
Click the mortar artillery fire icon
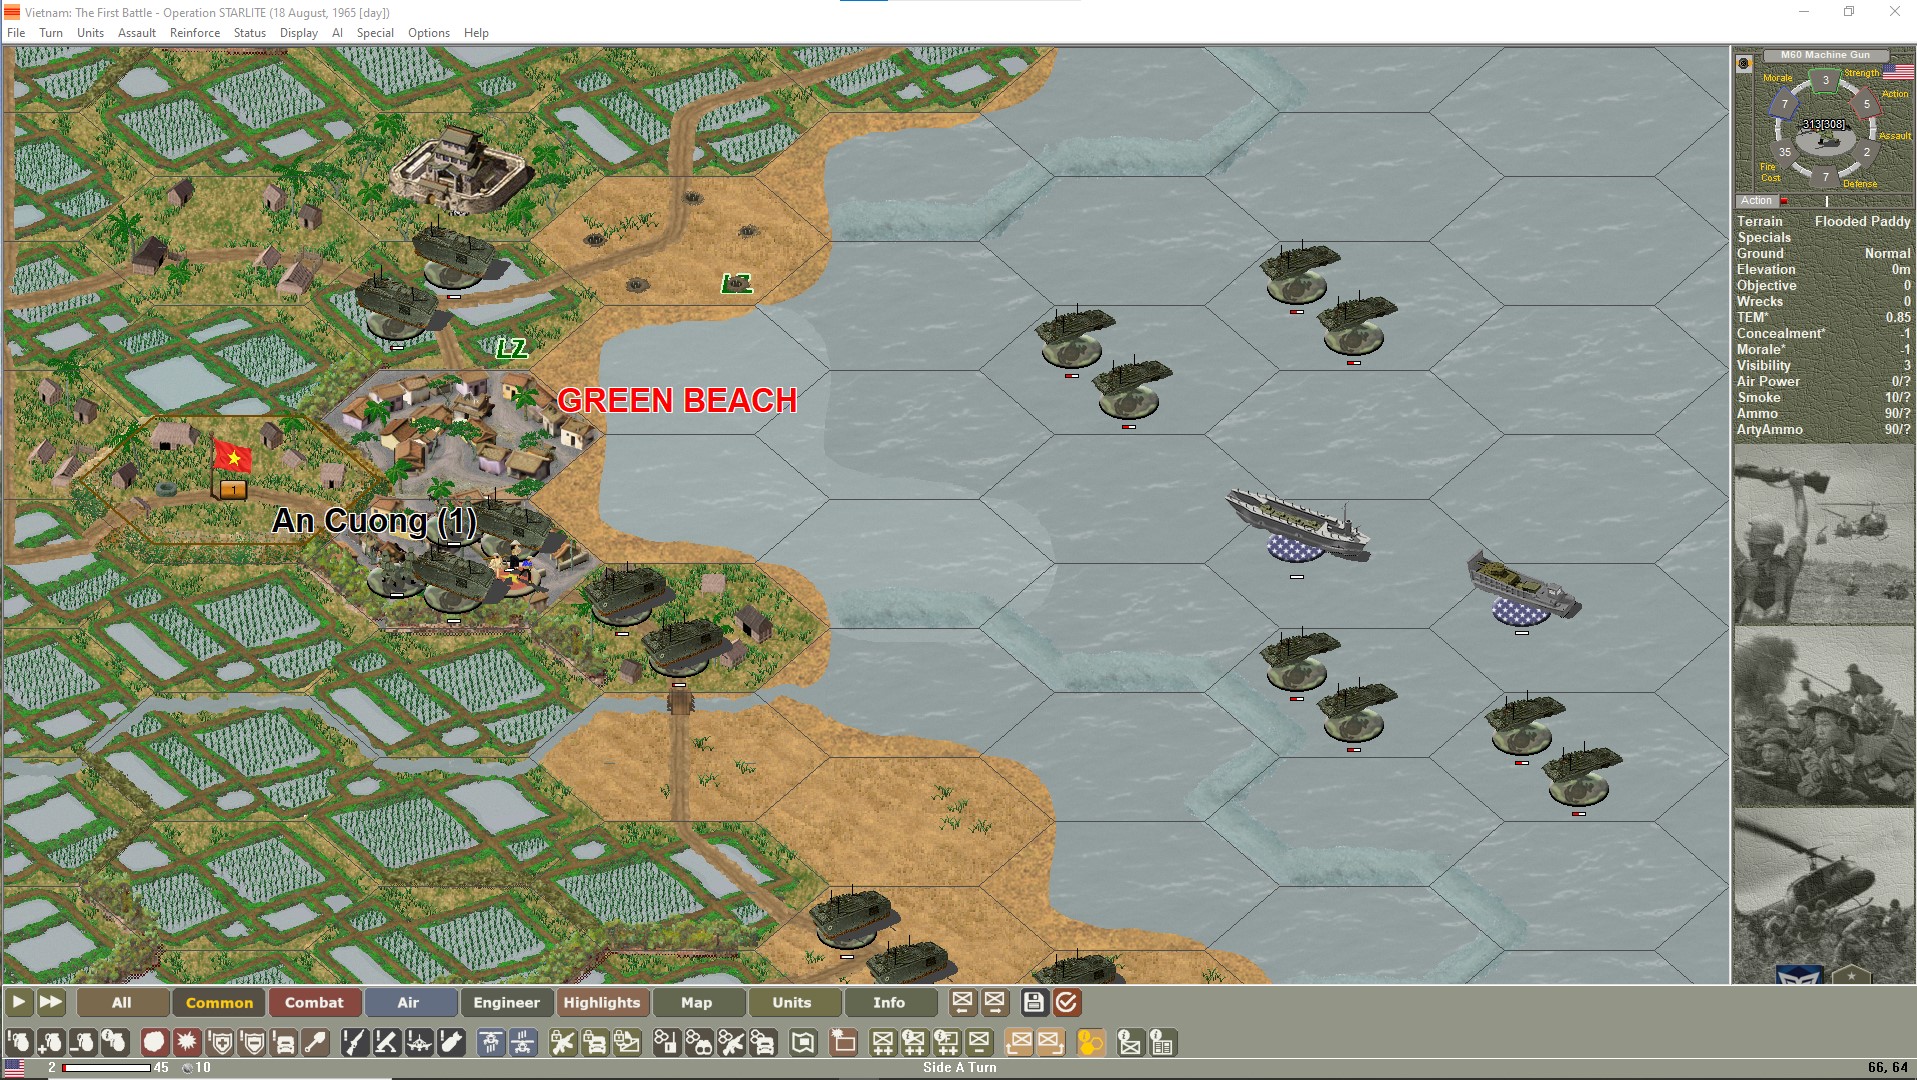387,1043
